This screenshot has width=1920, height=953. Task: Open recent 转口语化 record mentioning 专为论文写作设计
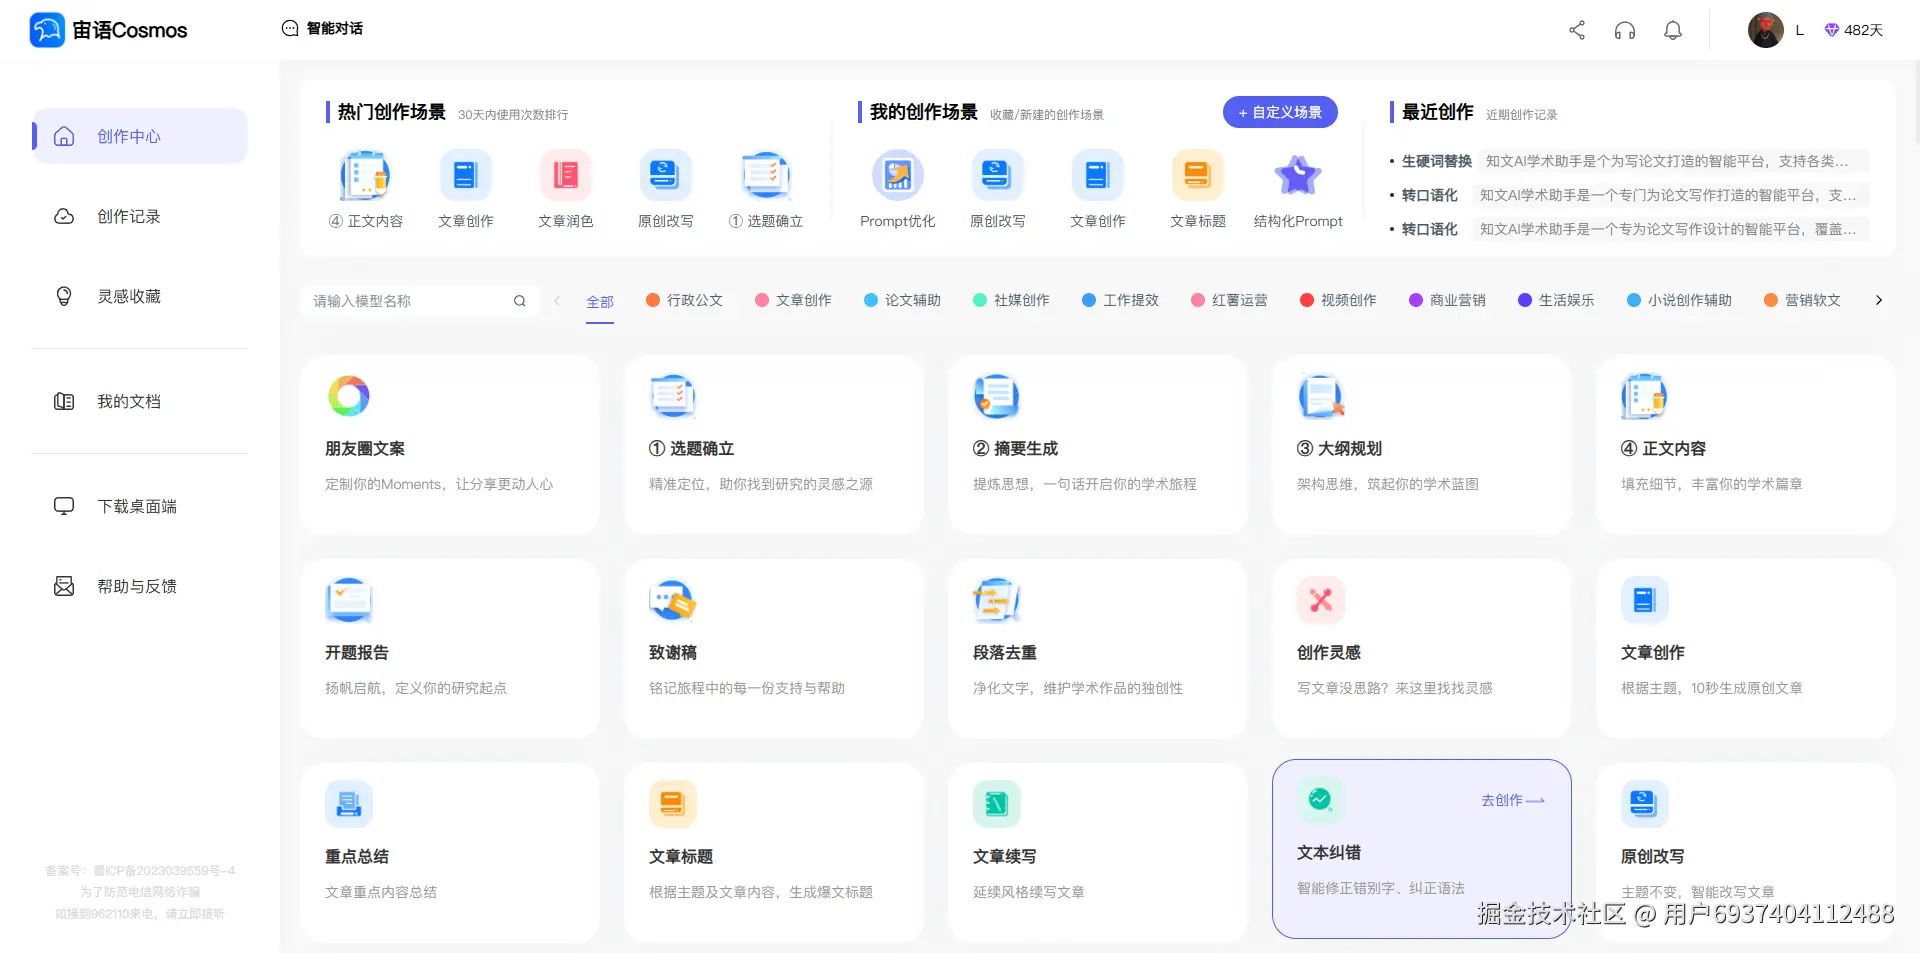click(1629, 229)
